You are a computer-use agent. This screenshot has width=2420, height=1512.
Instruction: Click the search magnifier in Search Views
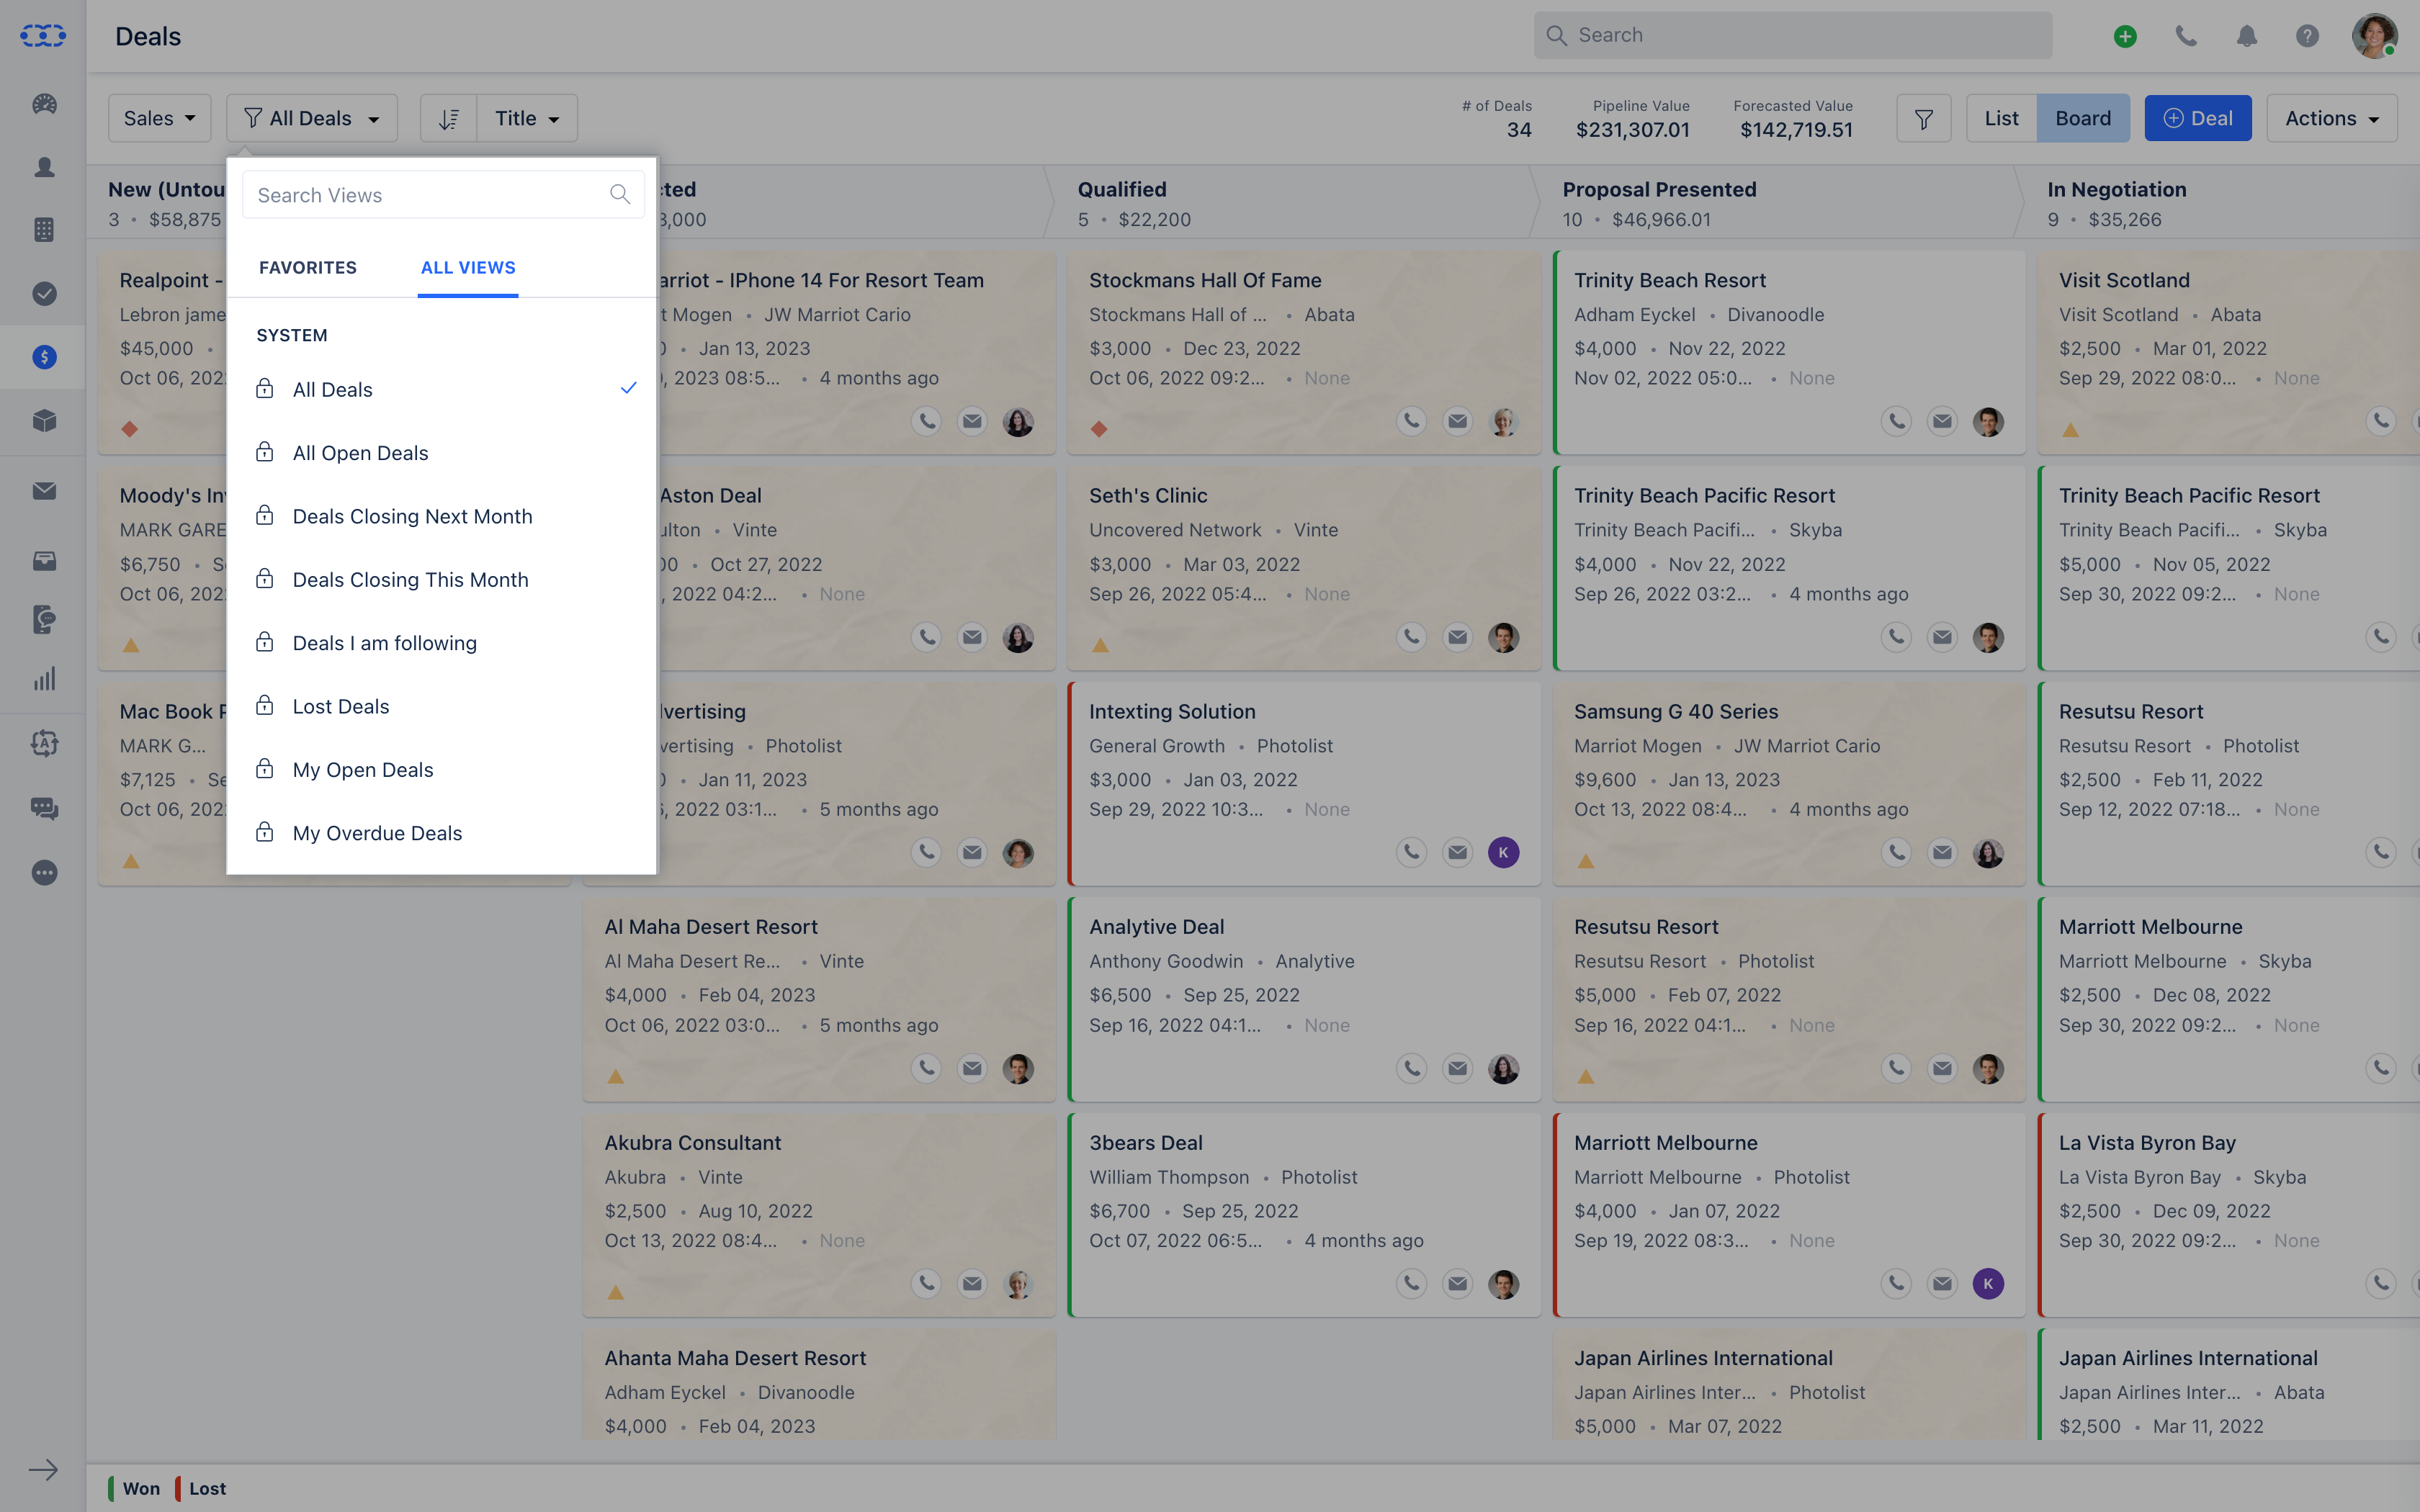coord(620,194)
